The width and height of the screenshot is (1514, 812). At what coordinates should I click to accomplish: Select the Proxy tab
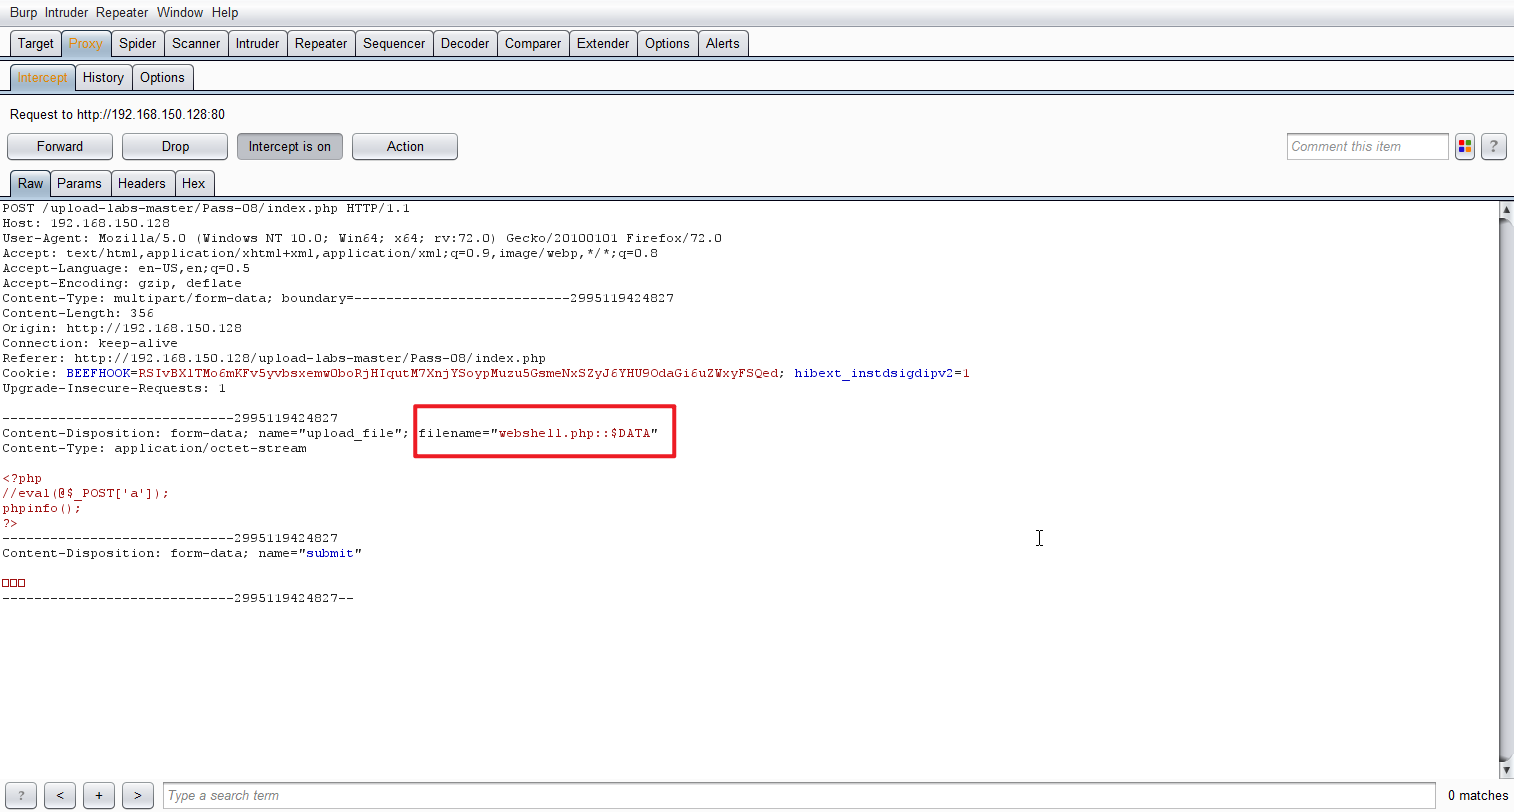(x=86, y=43)
